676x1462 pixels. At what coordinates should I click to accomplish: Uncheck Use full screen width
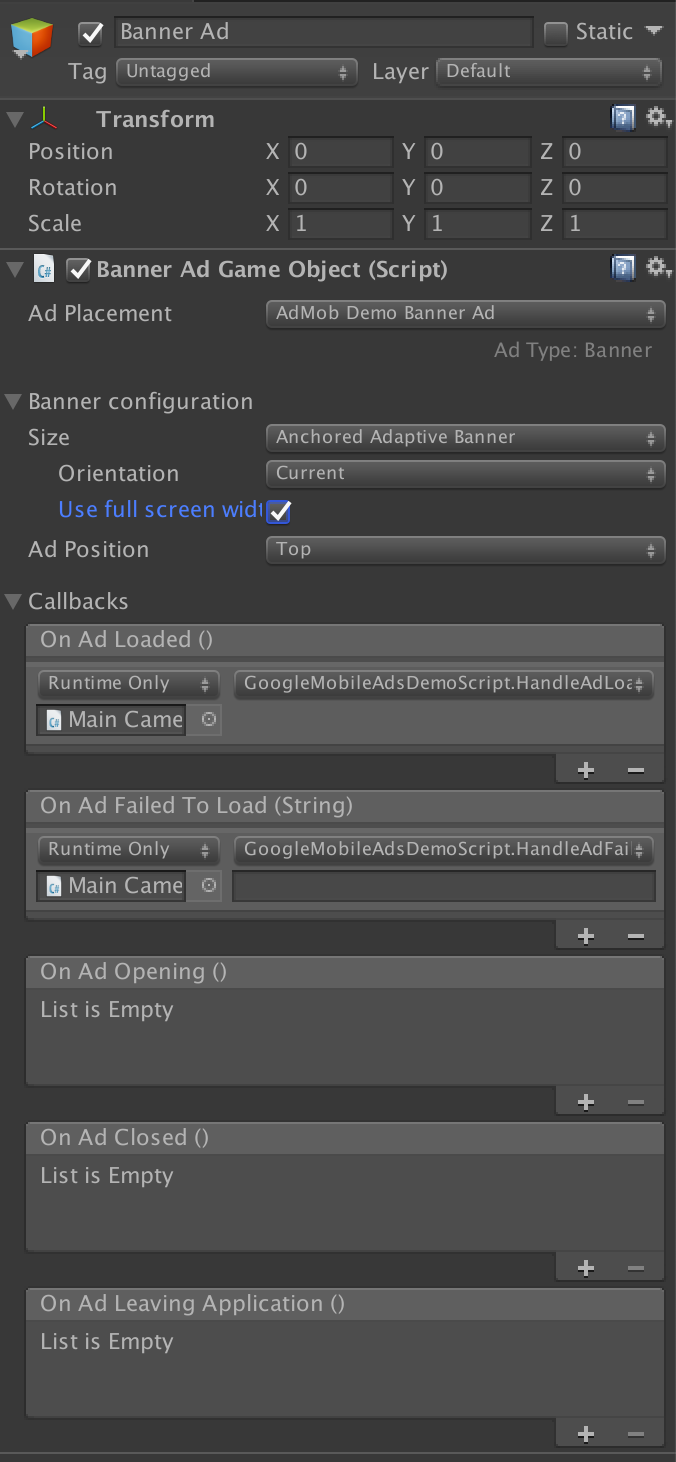click(279, 511)
